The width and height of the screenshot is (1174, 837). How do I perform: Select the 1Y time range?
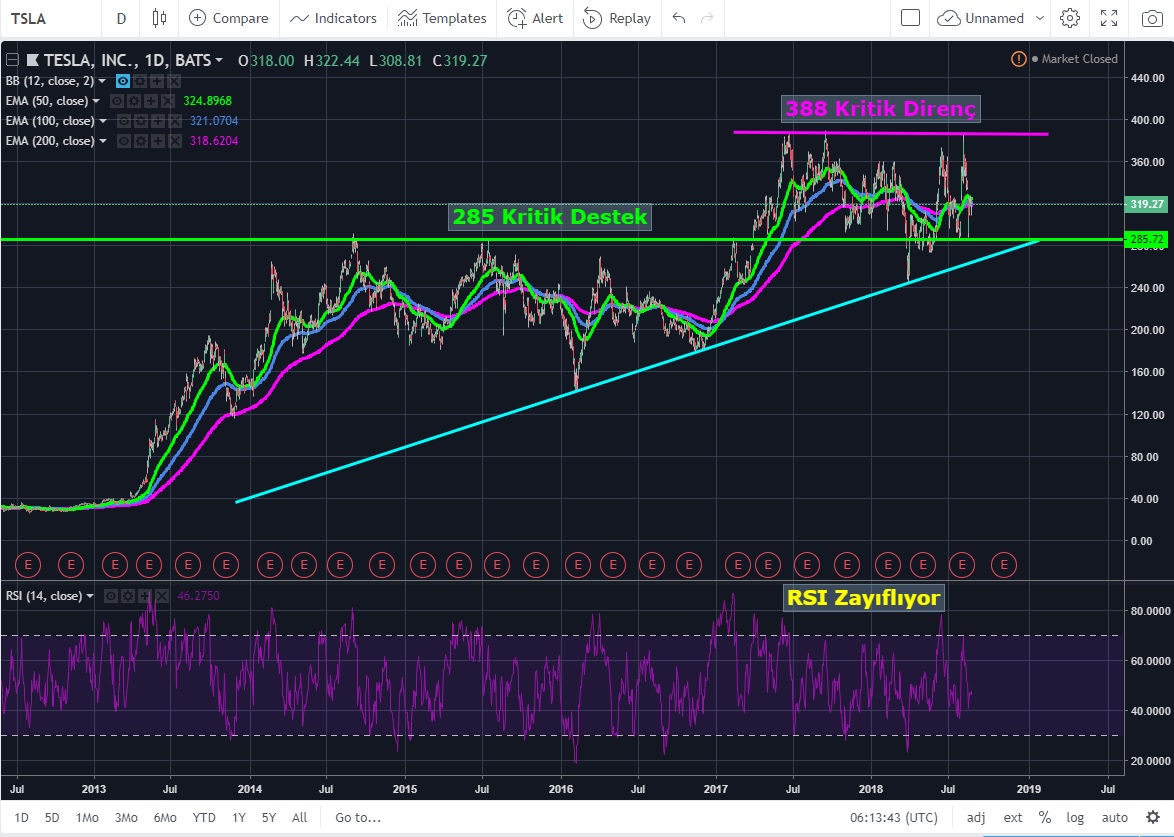(x=239, y=818)
